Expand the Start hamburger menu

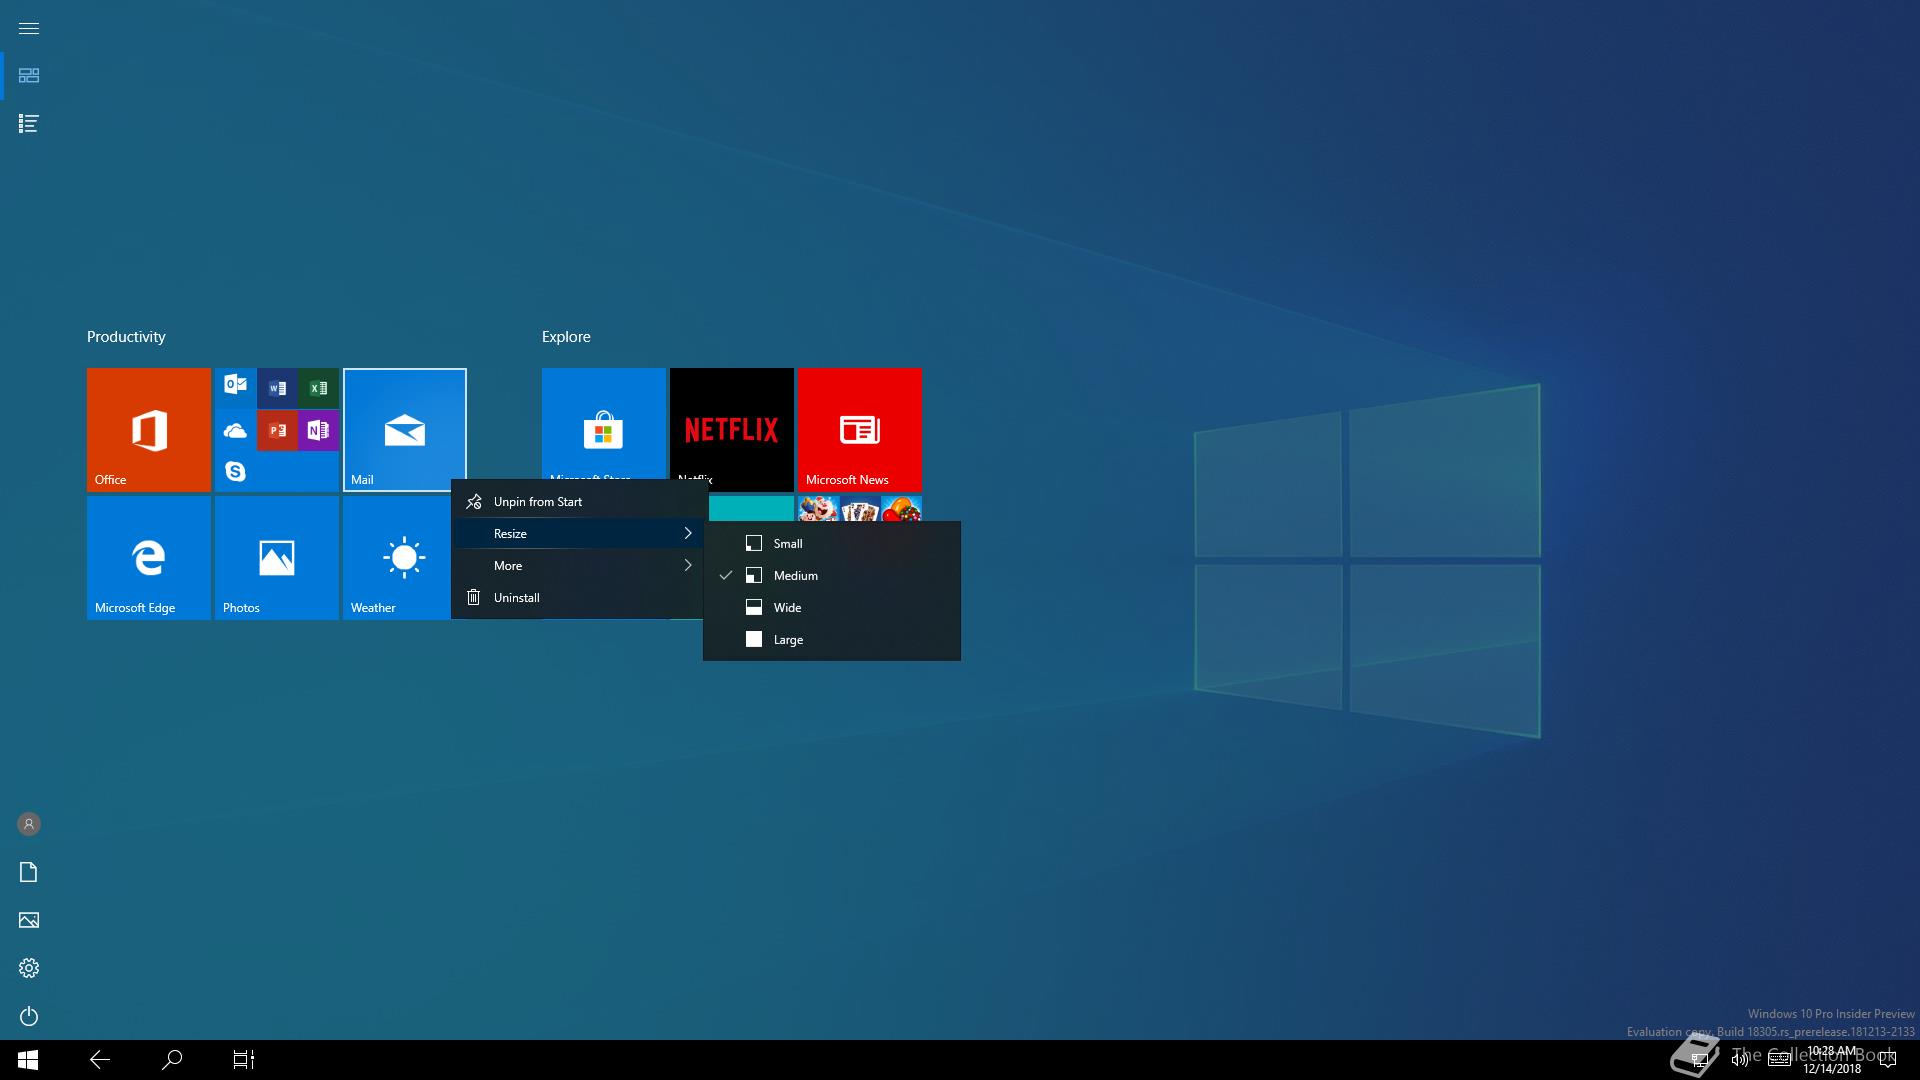coord(29,28)
